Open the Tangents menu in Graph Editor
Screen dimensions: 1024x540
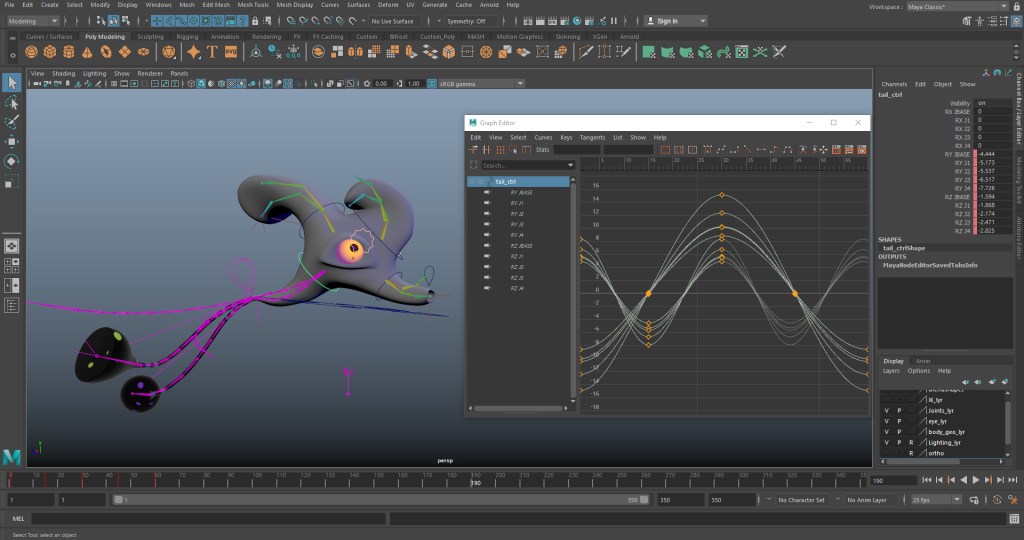[592, 137]
